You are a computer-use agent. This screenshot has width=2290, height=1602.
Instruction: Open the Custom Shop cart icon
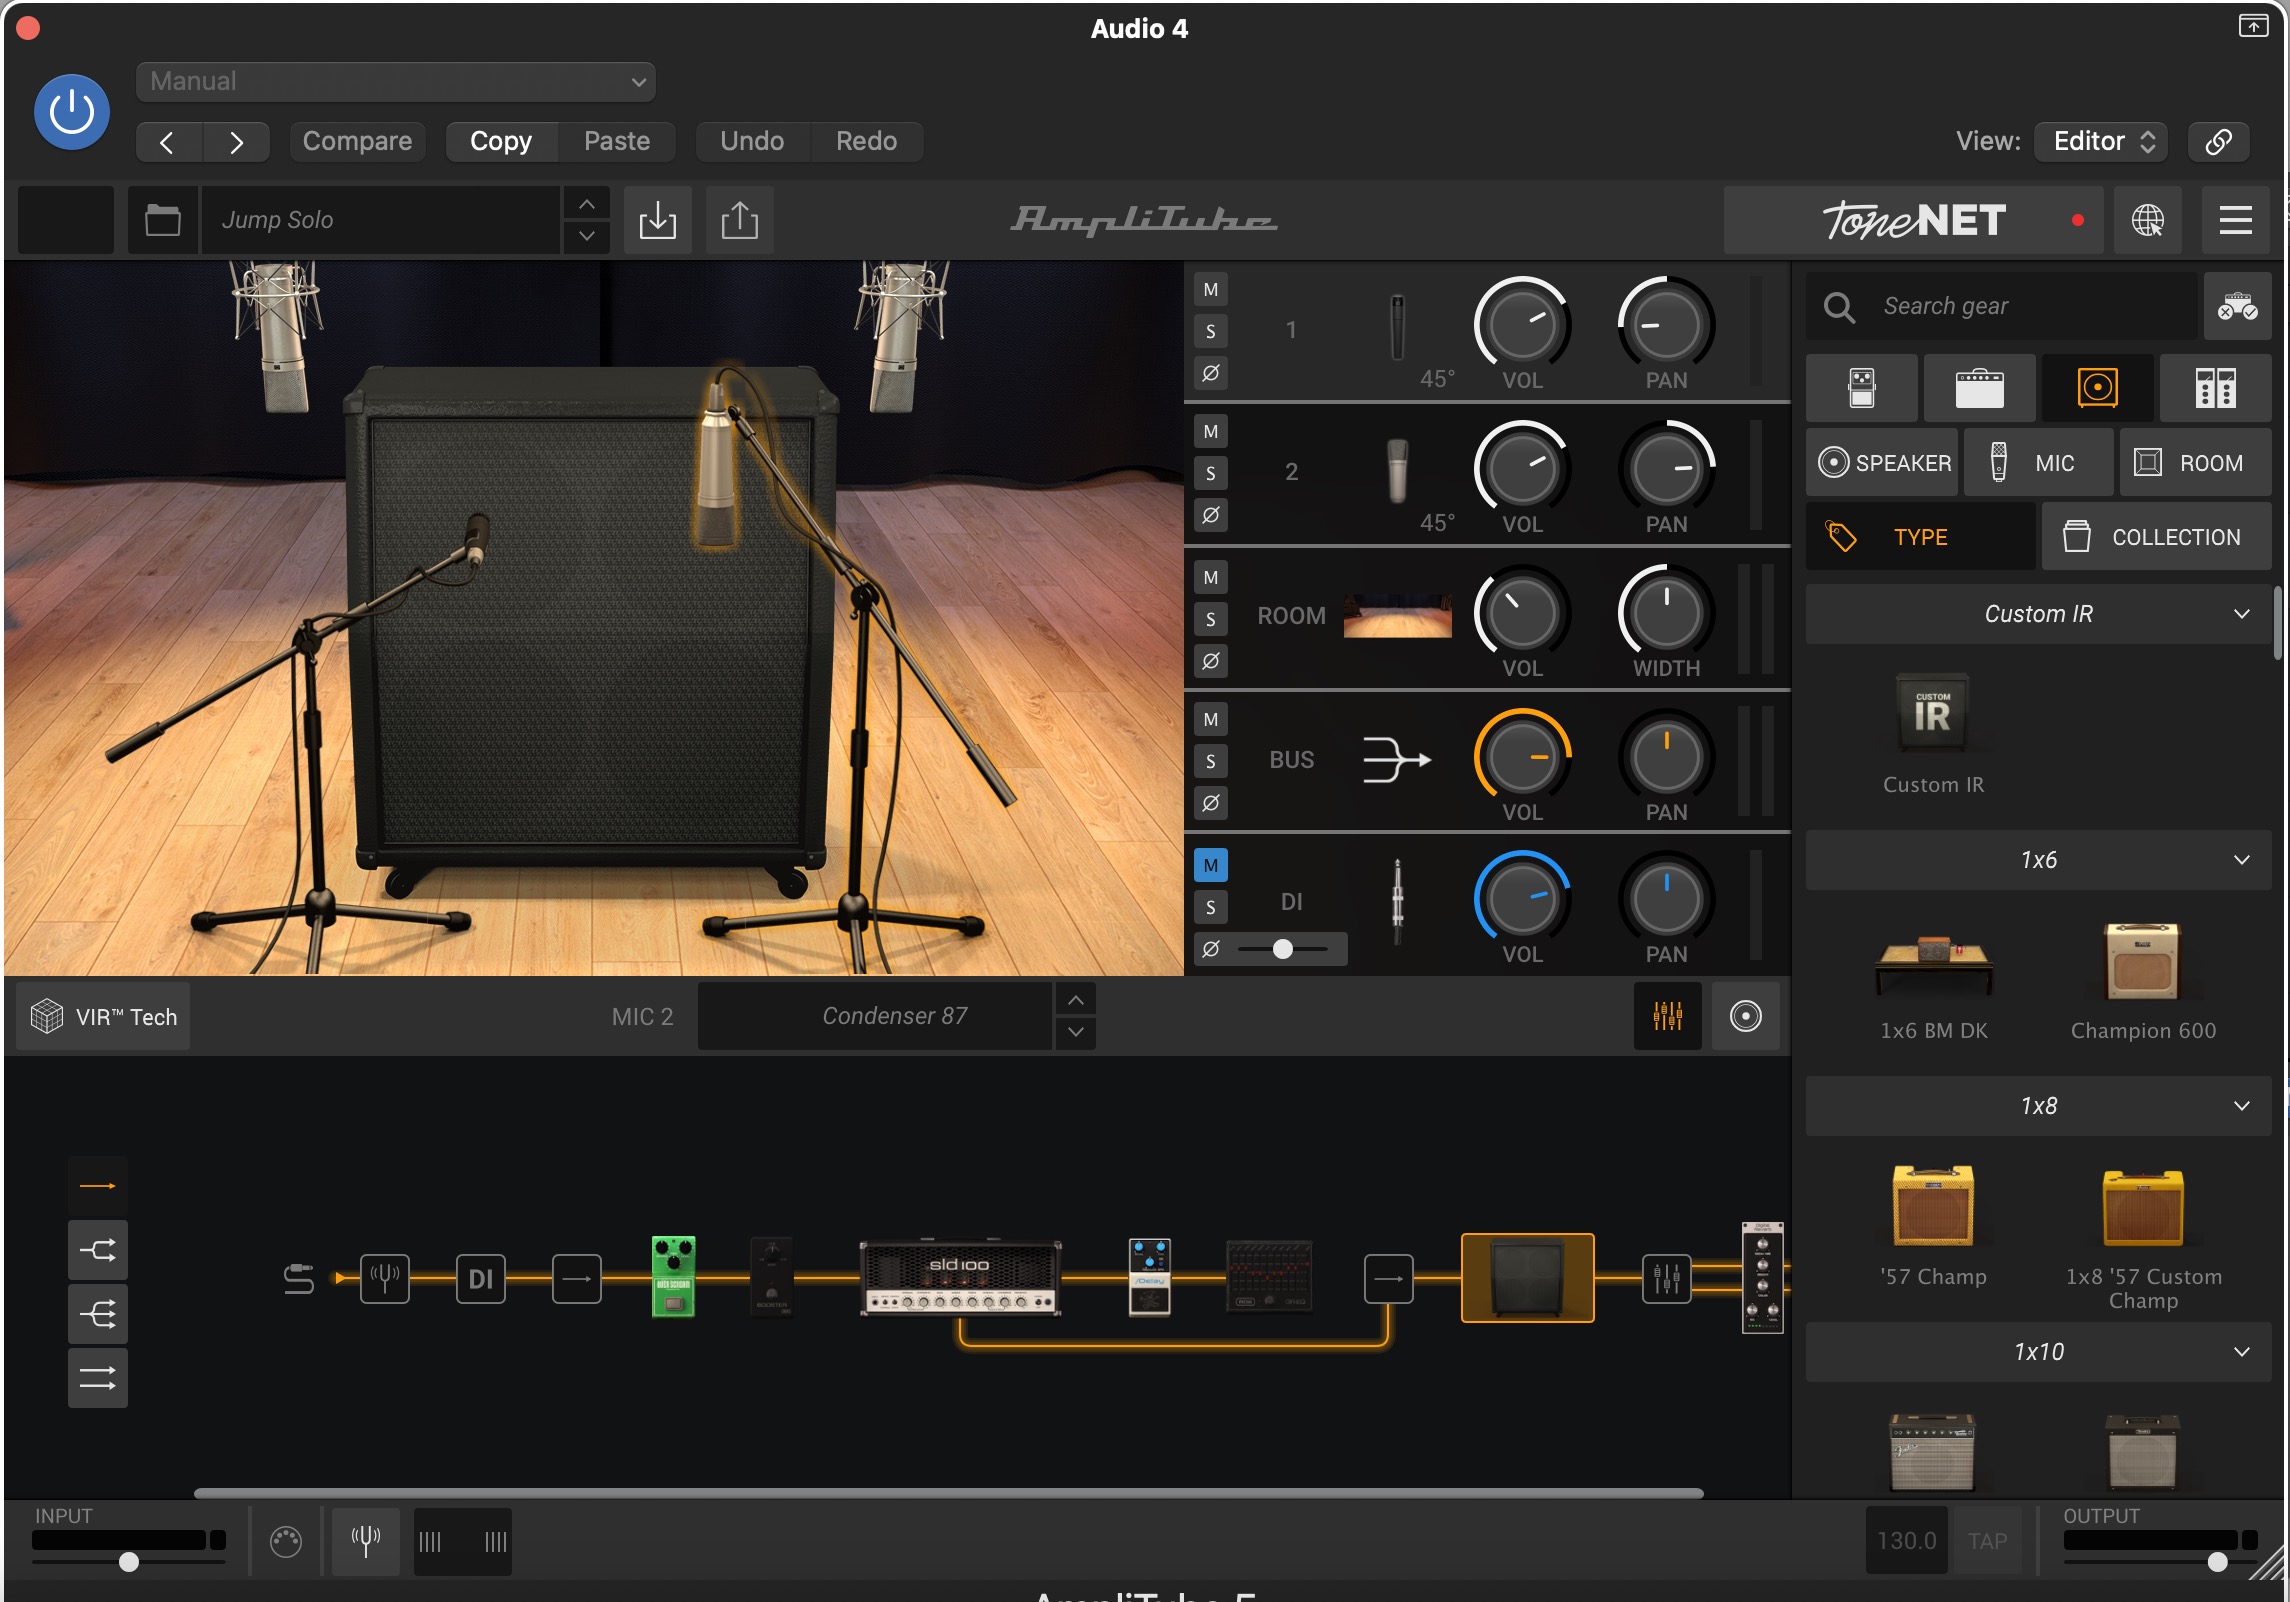[x=2237, y=306]
